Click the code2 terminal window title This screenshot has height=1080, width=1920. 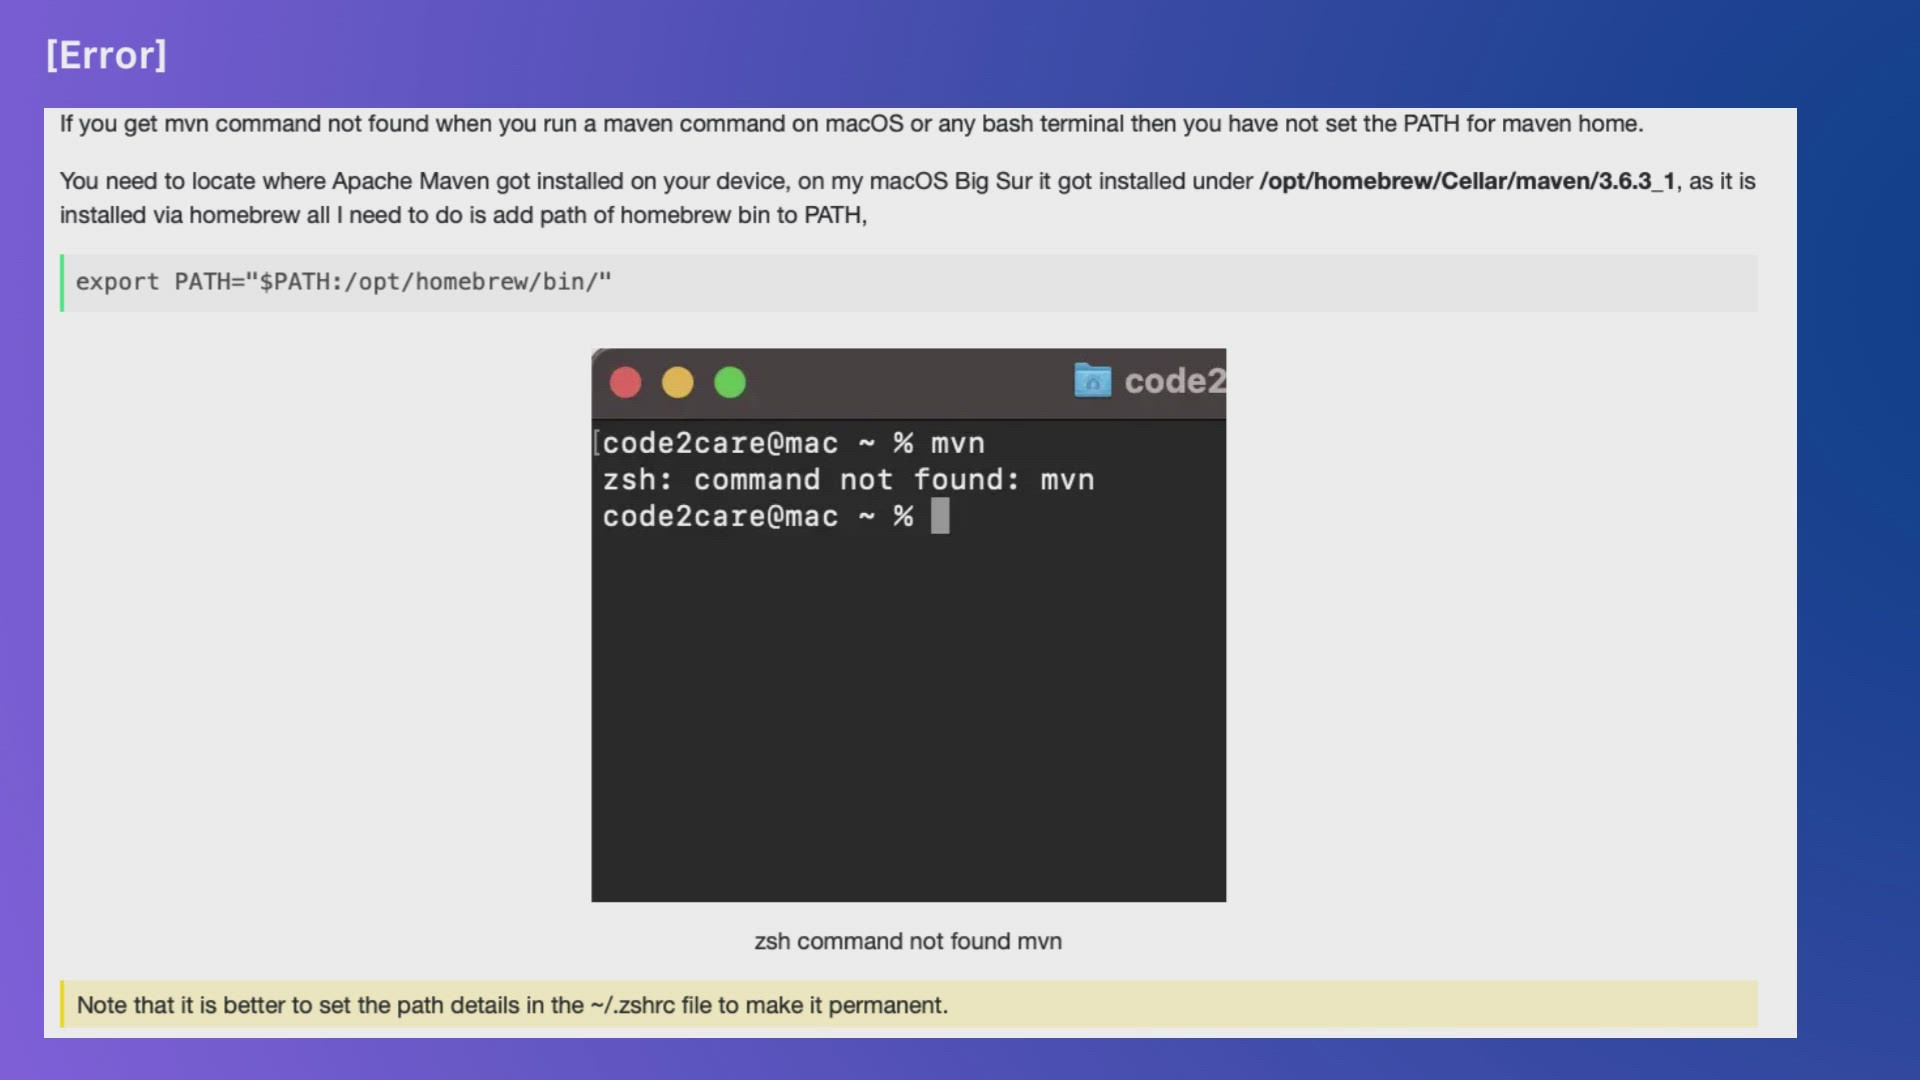[x=1174, y=381]
